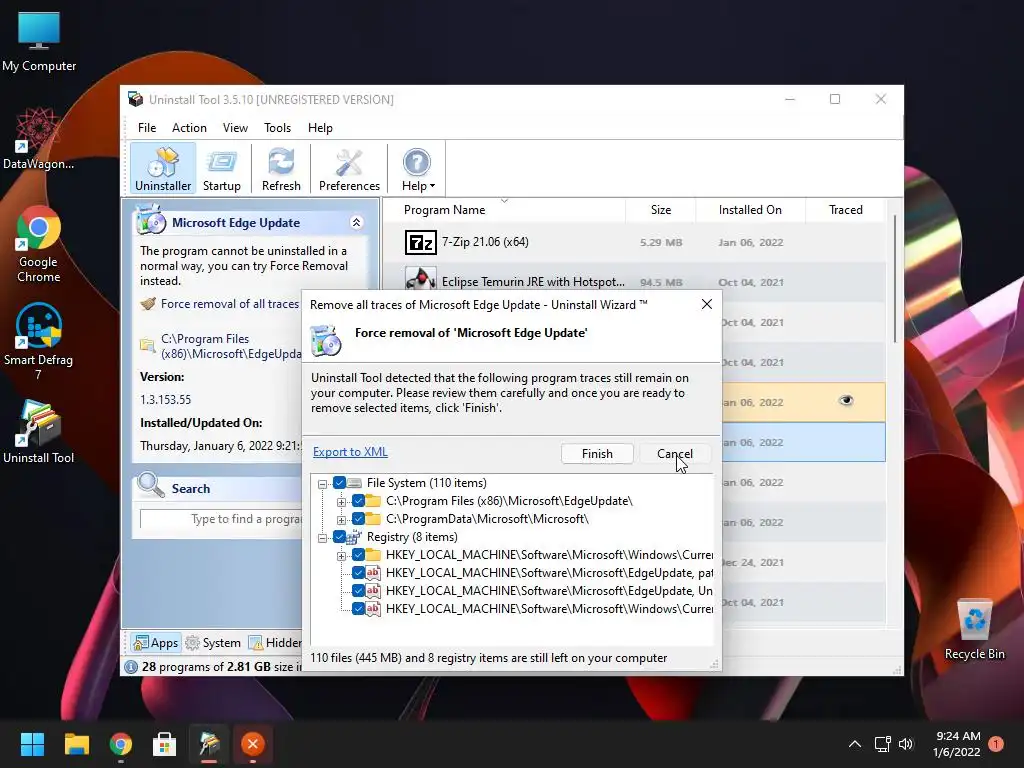Switch to the Startup toolbar icon
The width and height of the screenshot is (1024, 768).
point(221,169)
